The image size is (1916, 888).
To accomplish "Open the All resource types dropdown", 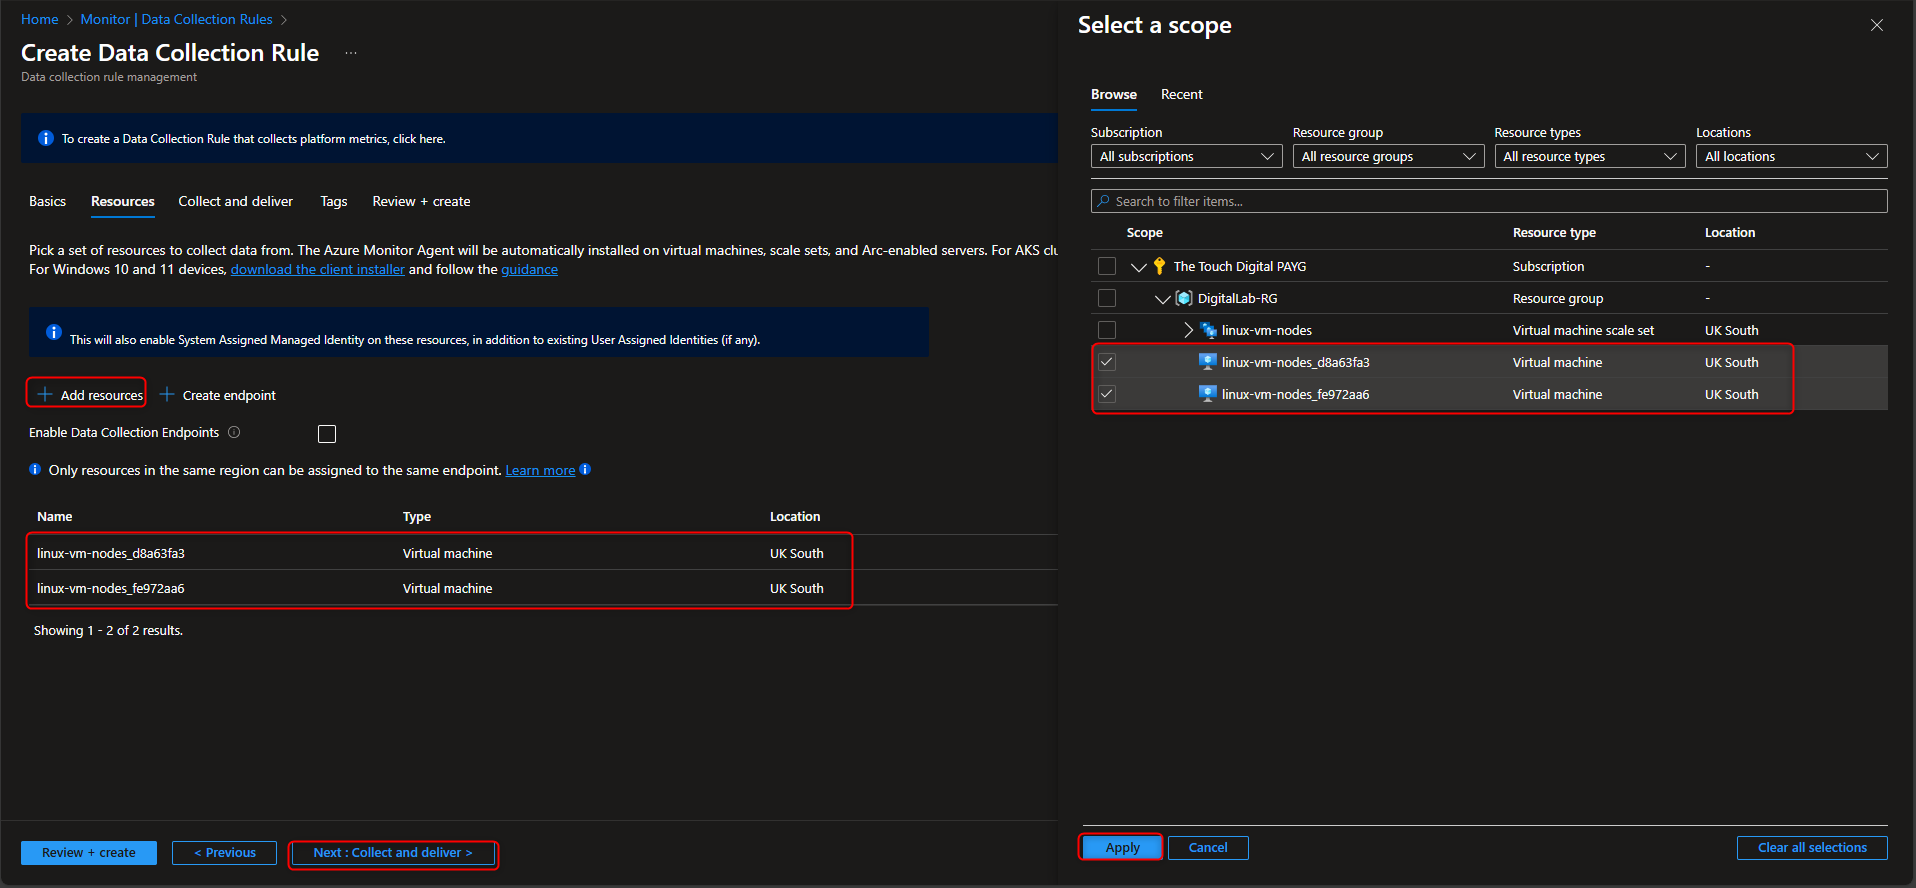I will tap(1590, 156).
